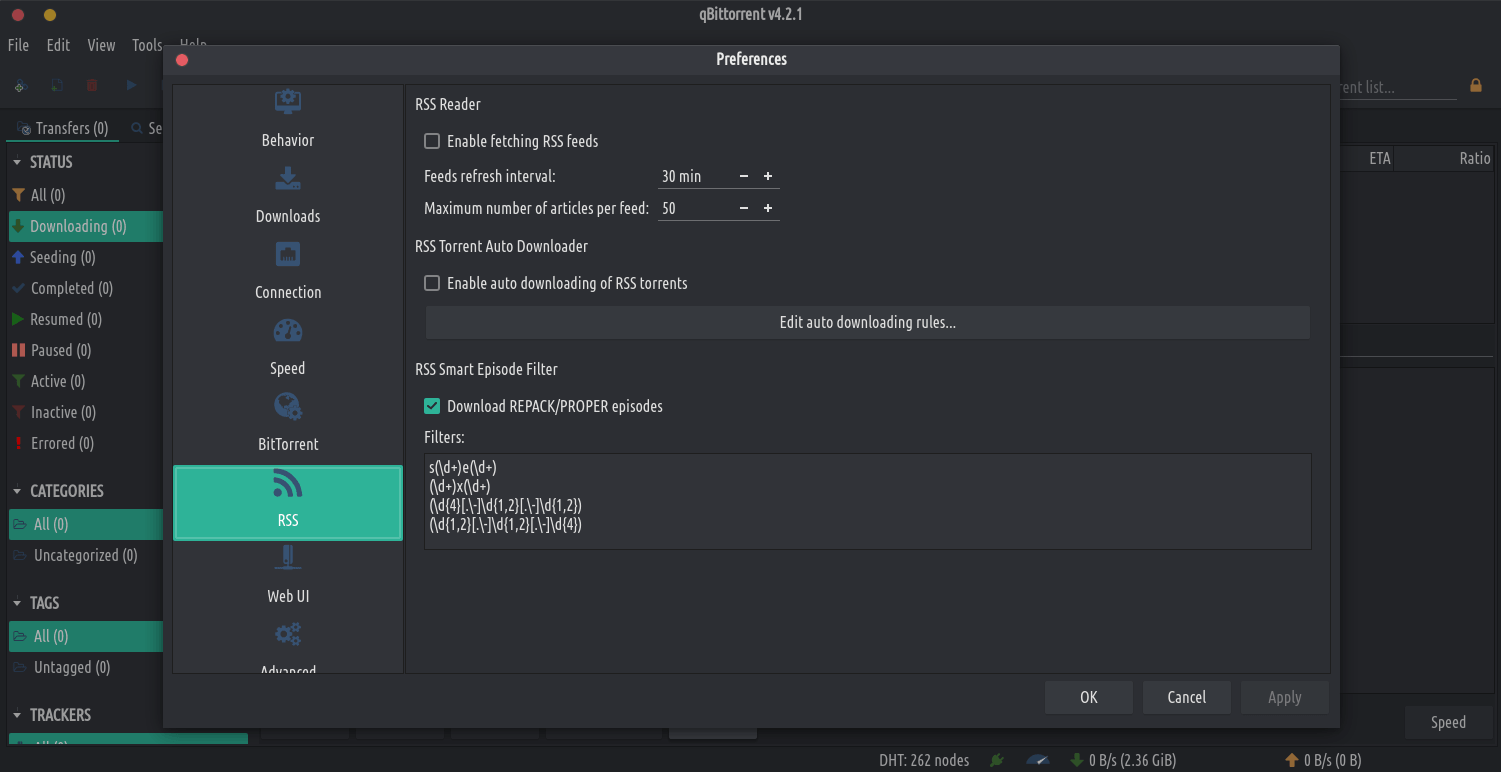This screenshot has width=1501, height=772.
Task: Click the lock icon in main toolbar
Action: pos(1476,86)
